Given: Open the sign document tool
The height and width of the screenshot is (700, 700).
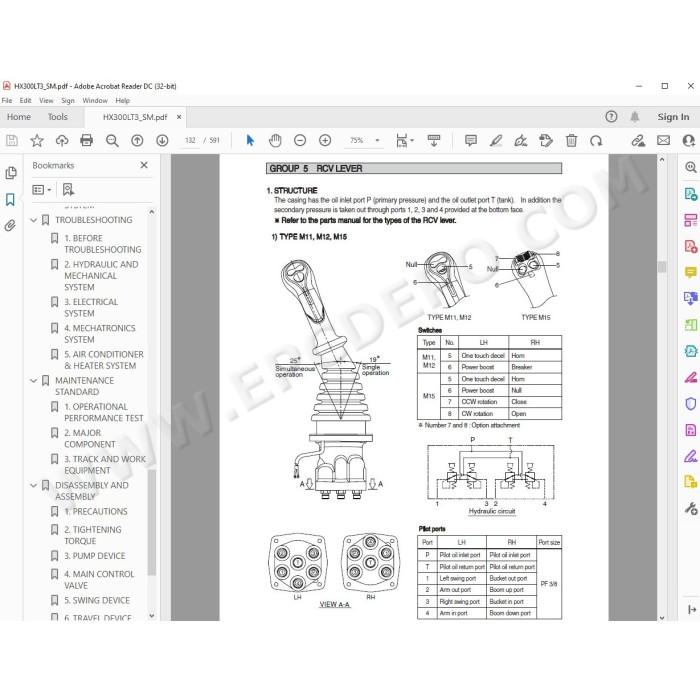Looking at the screenshot, I should click(x=521, y=141).
